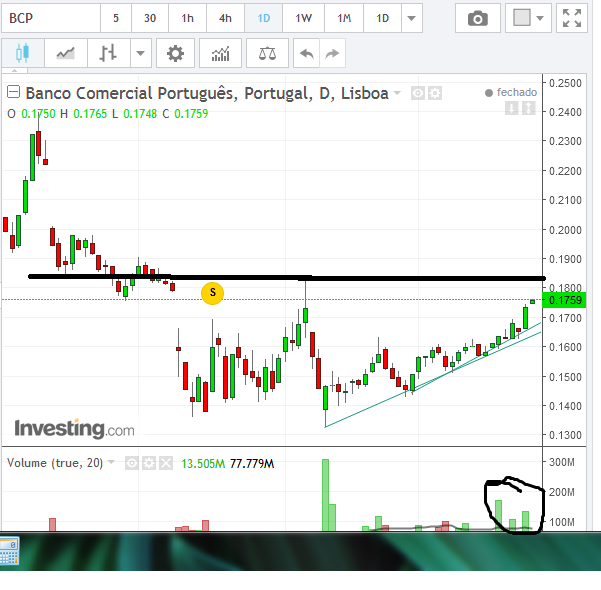601x590 pixels.
Task: Open the indicators menu
Action: click(220, 53)
